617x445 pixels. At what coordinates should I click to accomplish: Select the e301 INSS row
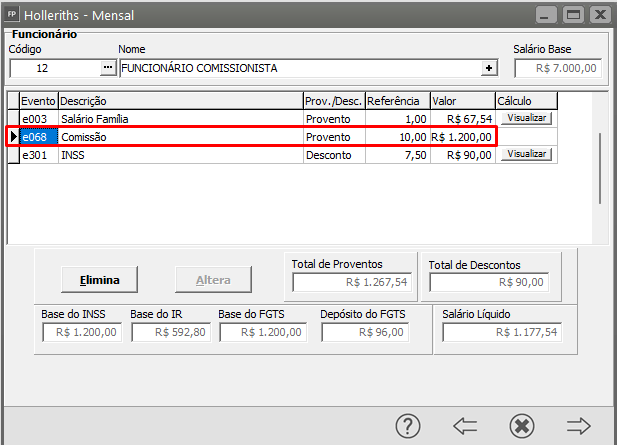point(180,154)
